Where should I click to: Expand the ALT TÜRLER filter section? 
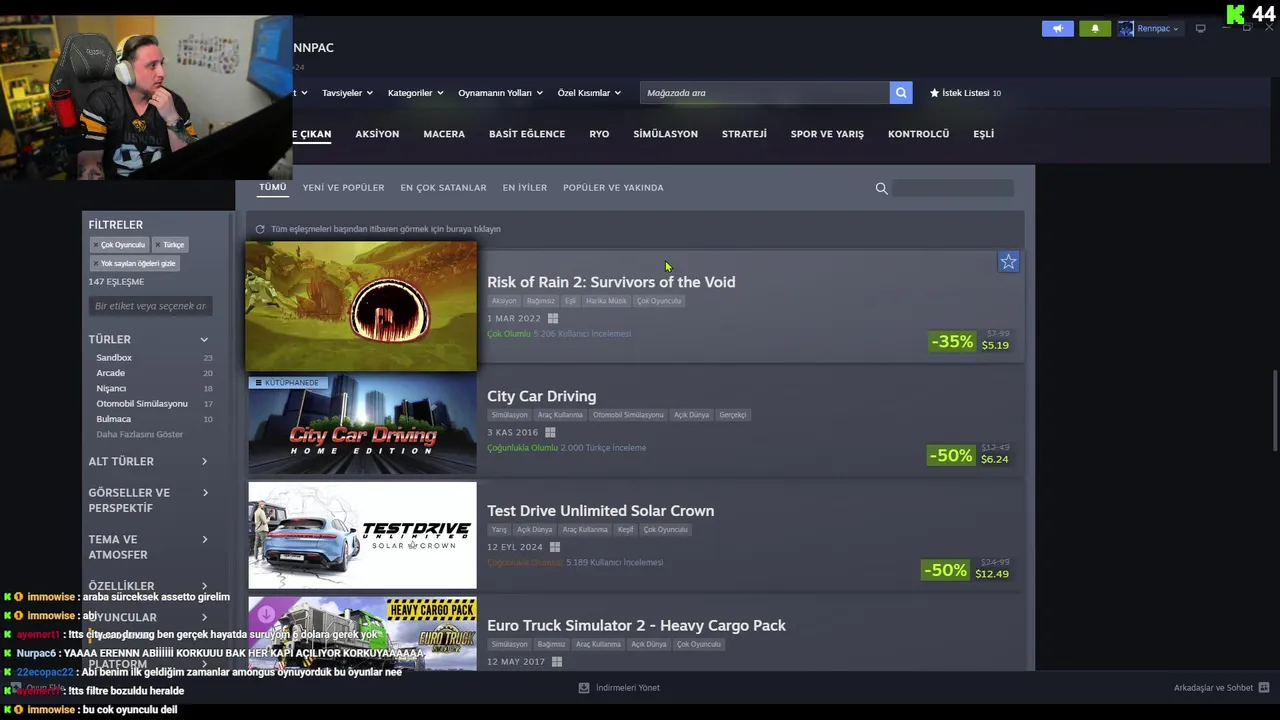click(150, 462)
